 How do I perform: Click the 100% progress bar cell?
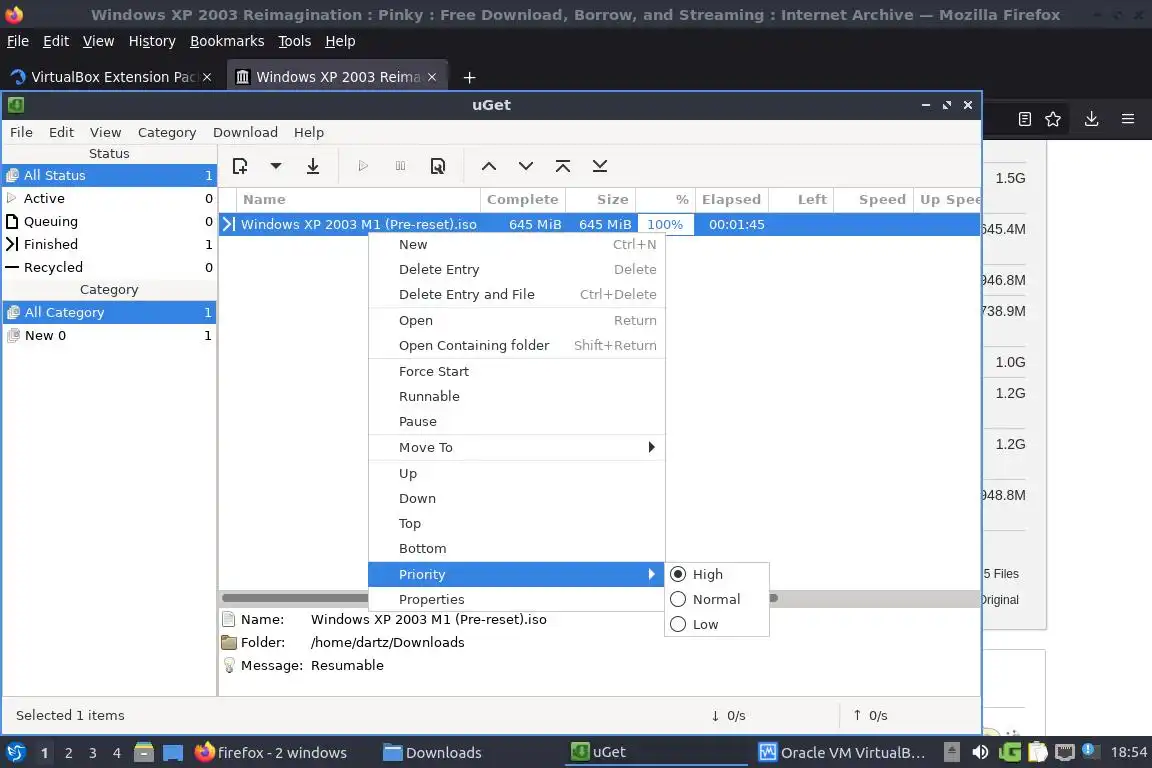point(665,224)
